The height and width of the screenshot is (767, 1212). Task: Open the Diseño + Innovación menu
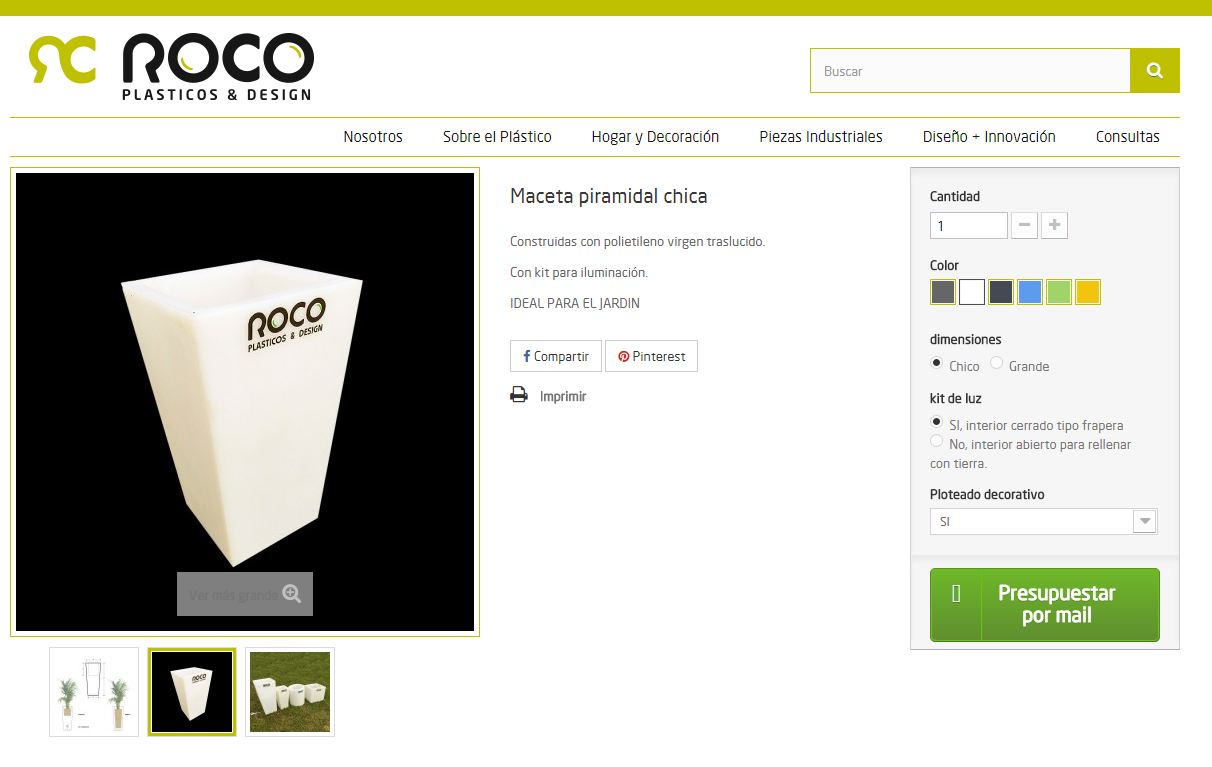click(x=989, y=137)
